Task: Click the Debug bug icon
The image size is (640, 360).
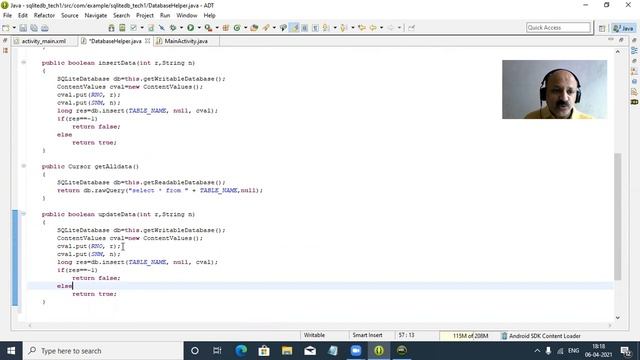Action: pyautogui.click(x=173, y=28)
